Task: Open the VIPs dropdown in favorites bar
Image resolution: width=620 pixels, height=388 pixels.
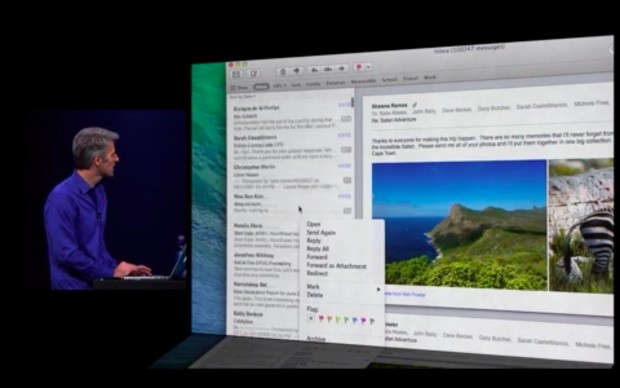Action: [280, 85]
